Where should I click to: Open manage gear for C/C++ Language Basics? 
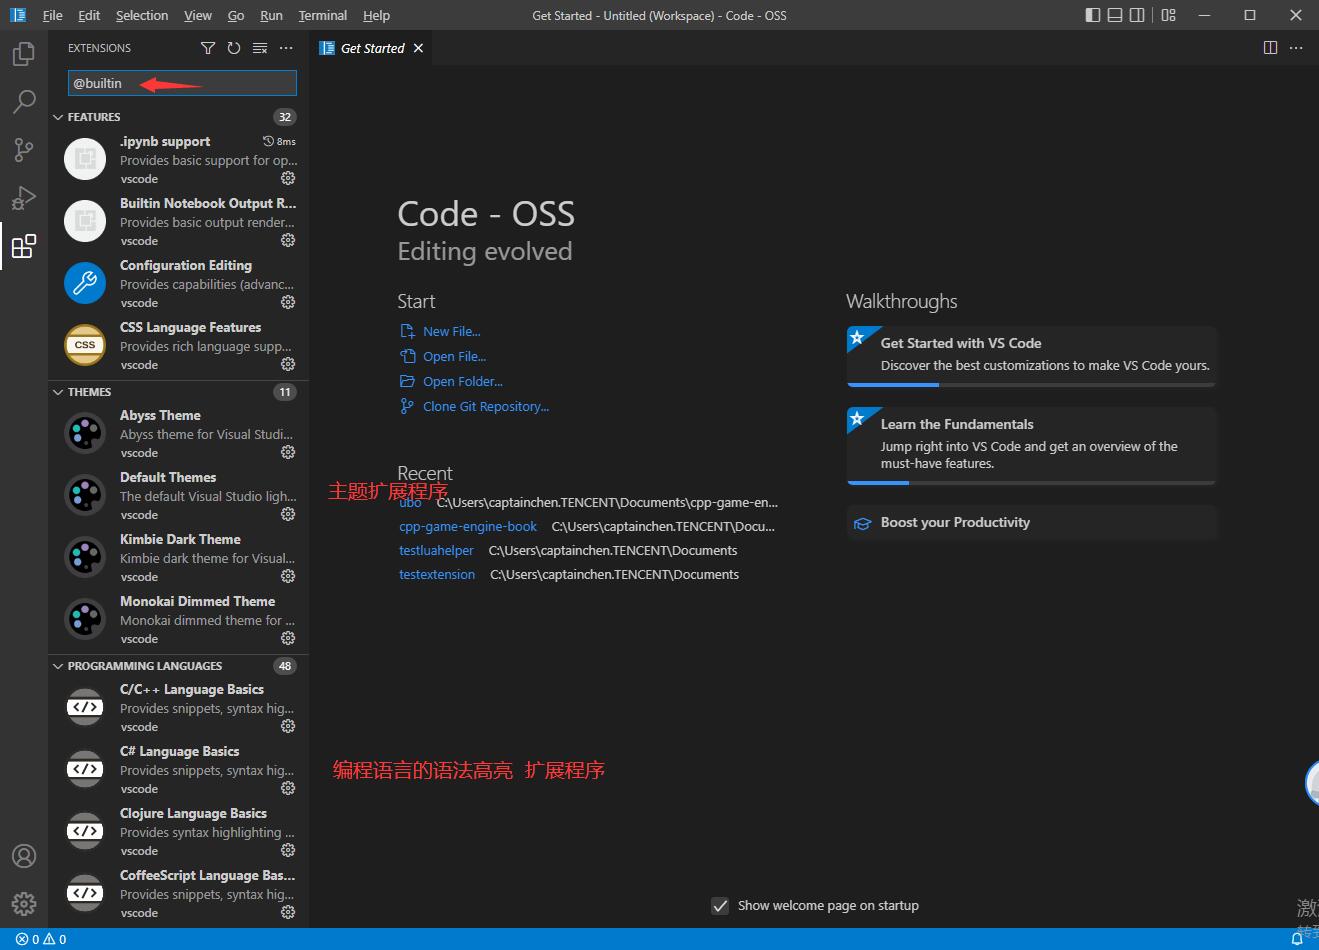coord(288,726)
